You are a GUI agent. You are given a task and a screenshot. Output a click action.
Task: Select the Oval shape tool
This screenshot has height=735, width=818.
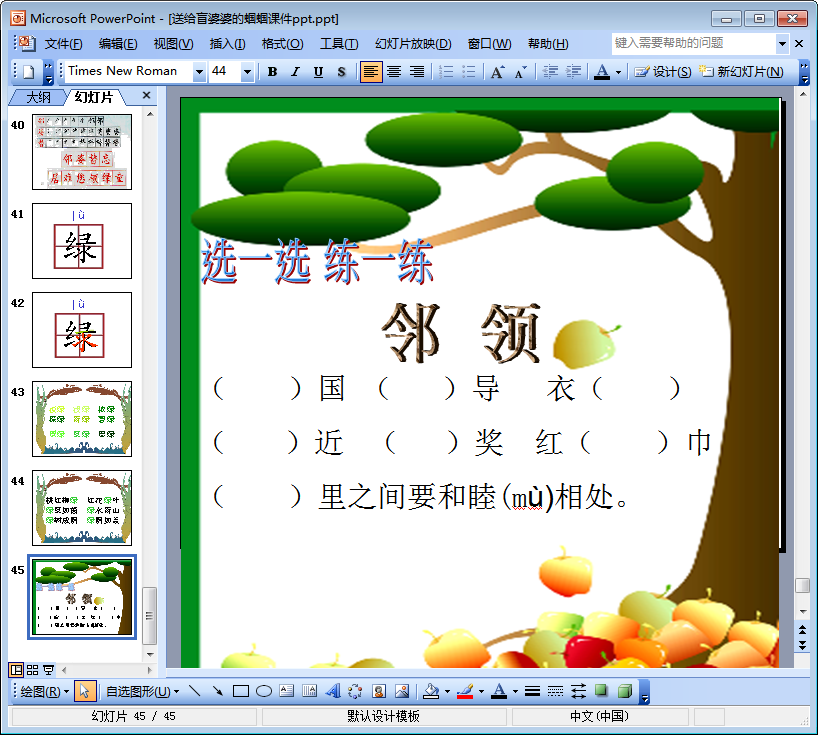coord(264,691)
